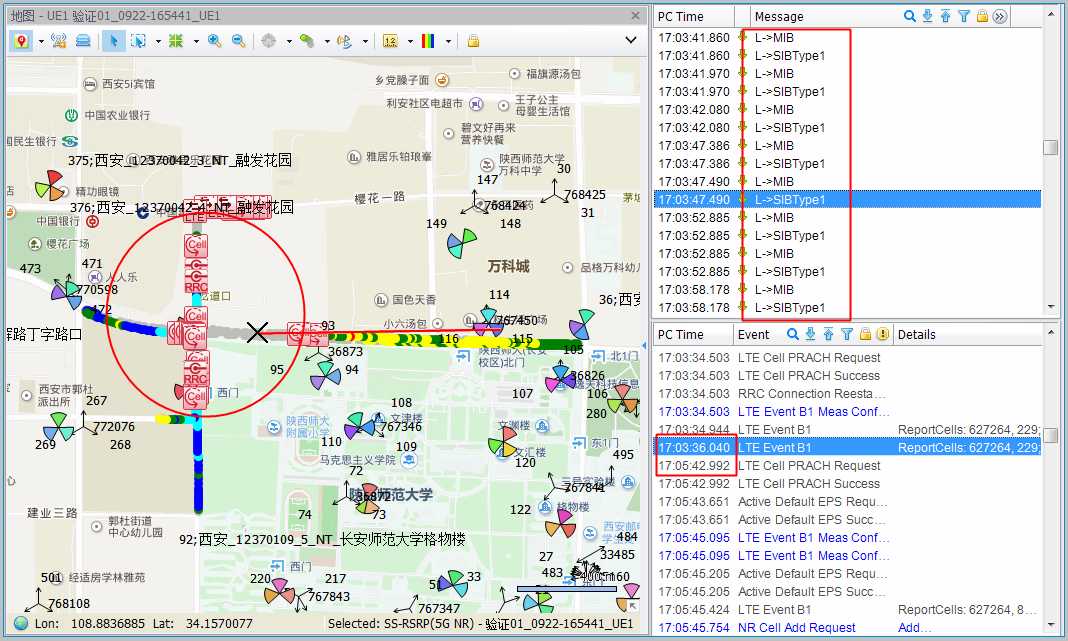Toggle the lock in Message panel header

point(982,16)
